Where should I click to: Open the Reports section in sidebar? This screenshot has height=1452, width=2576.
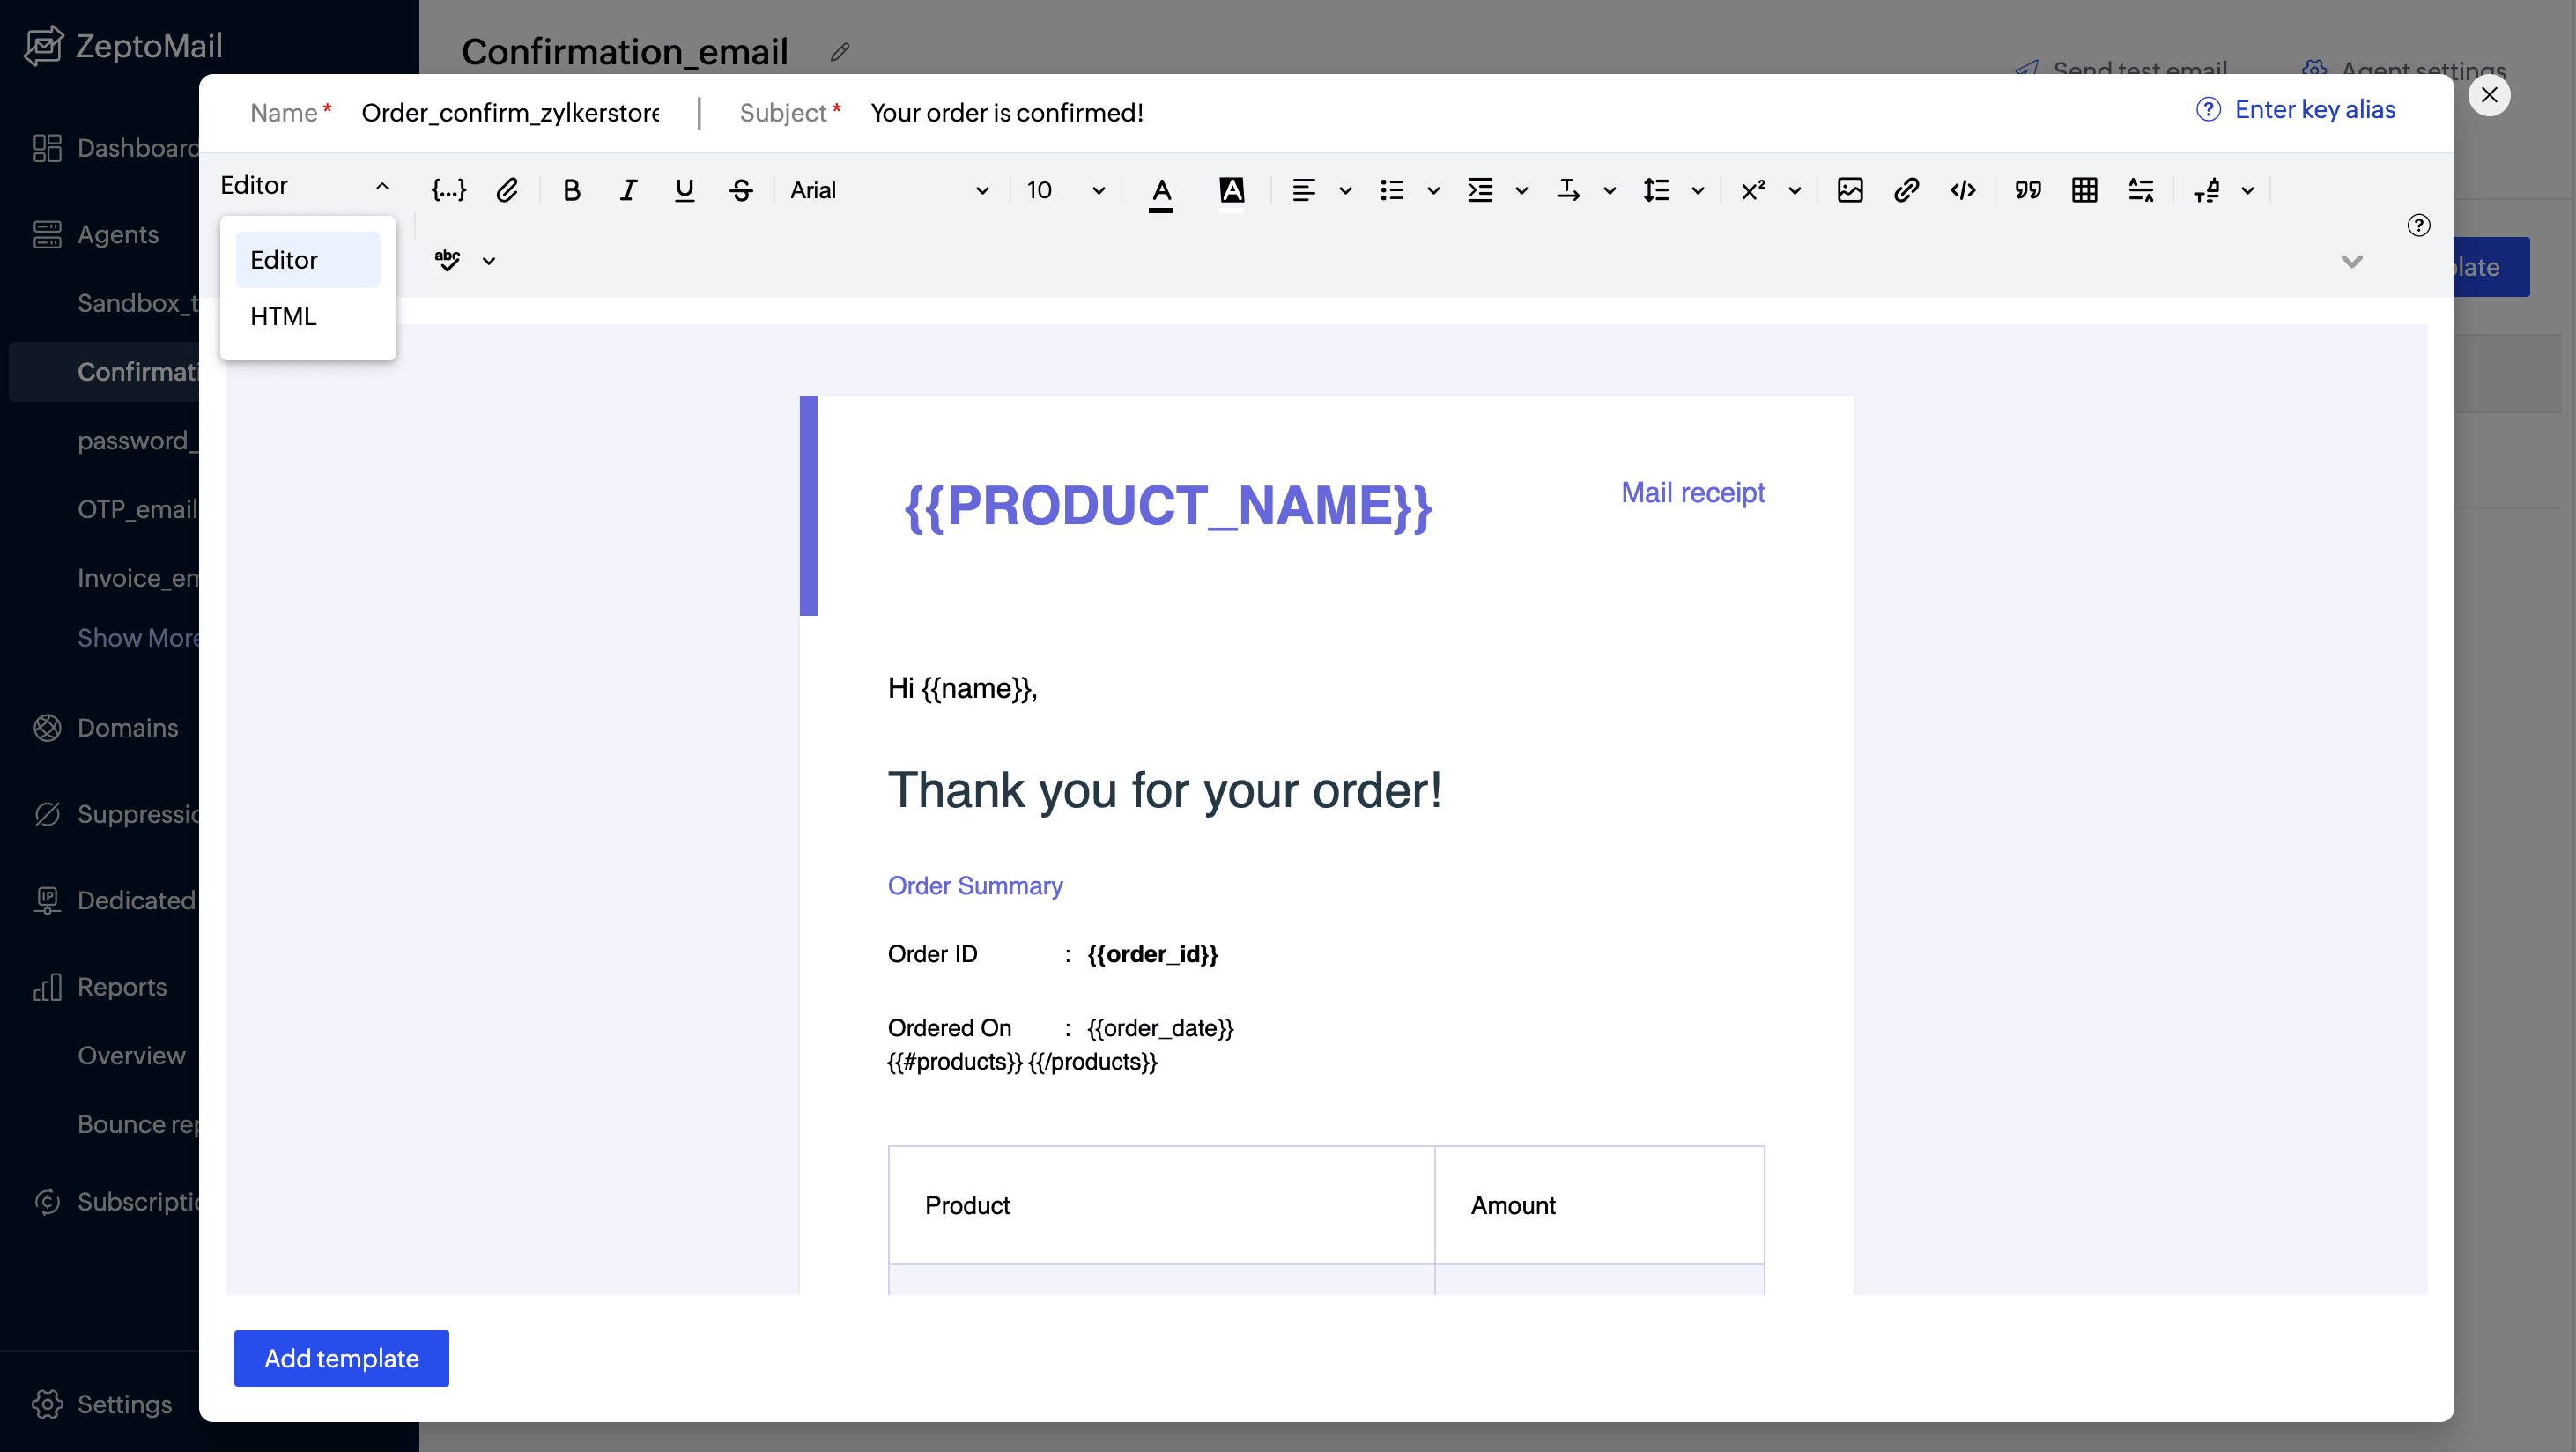[122, 987]
